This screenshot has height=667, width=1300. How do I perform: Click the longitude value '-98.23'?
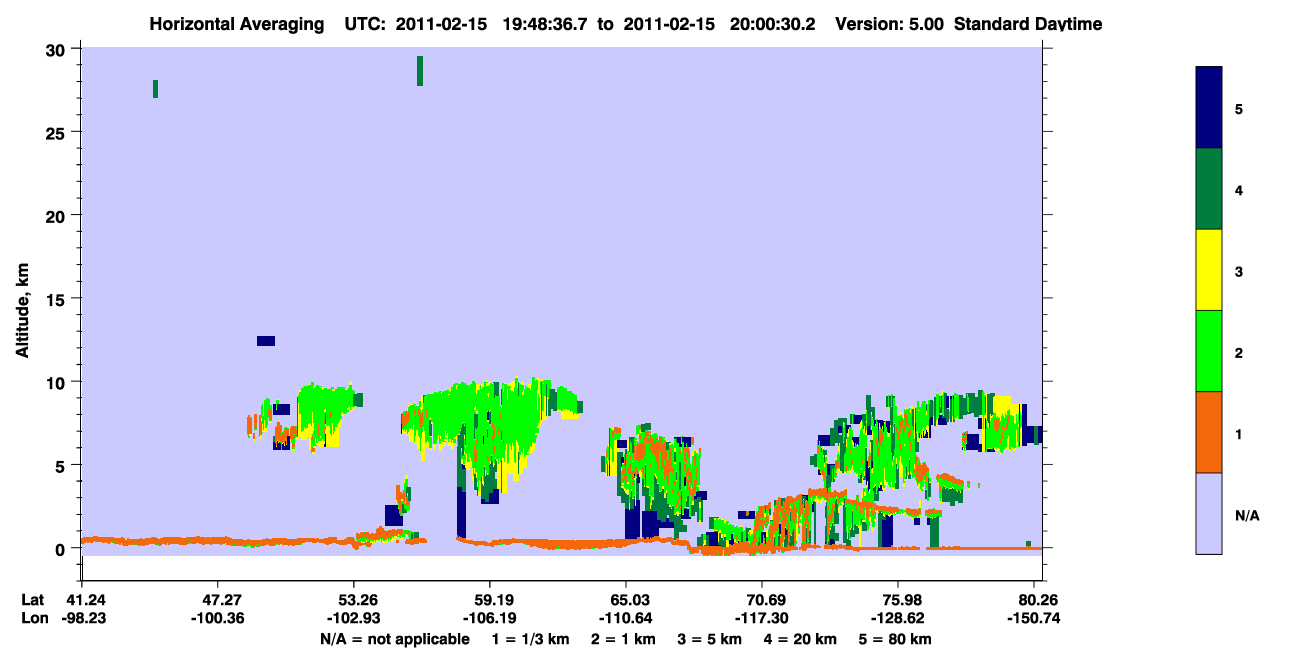82,618
